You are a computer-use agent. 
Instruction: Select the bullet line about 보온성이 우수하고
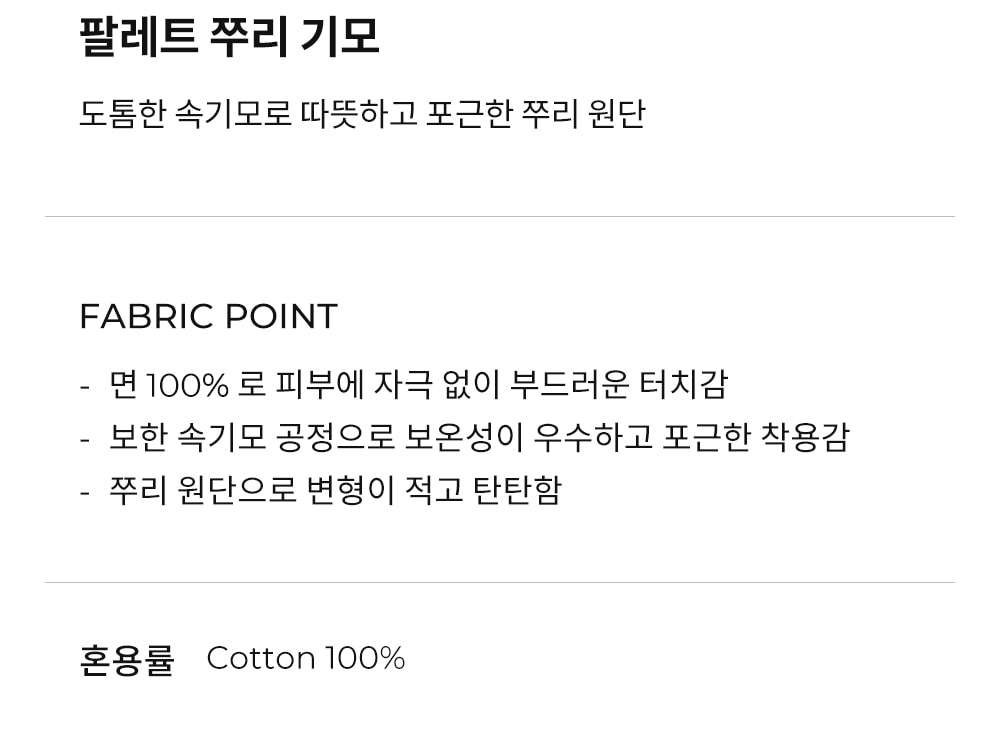(x=478, y=438)
